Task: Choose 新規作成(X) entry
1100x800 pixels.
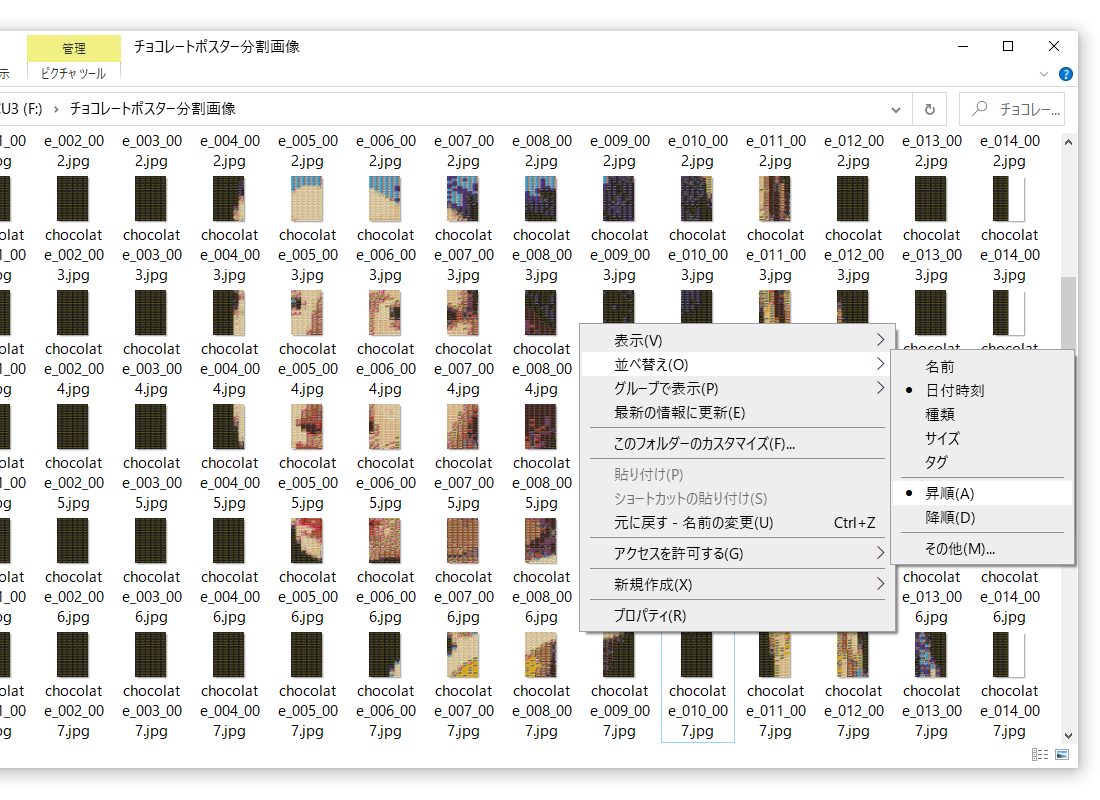Action: pyautogui.click(x=737, y=585)
